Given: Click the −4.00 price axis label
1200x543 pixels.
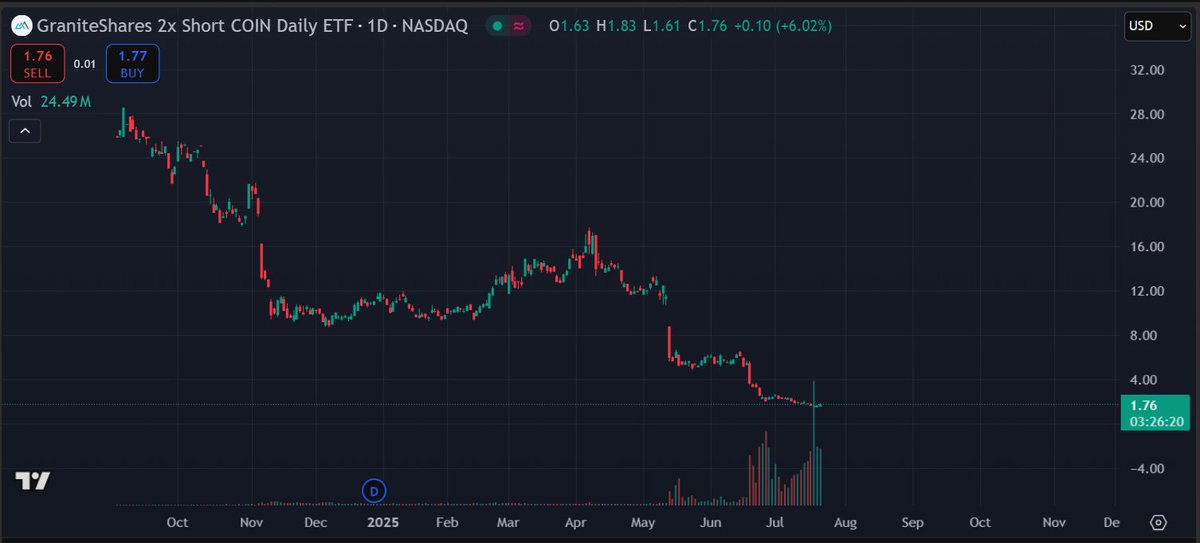Looking at the screenshot, I should coord(1146,468).
